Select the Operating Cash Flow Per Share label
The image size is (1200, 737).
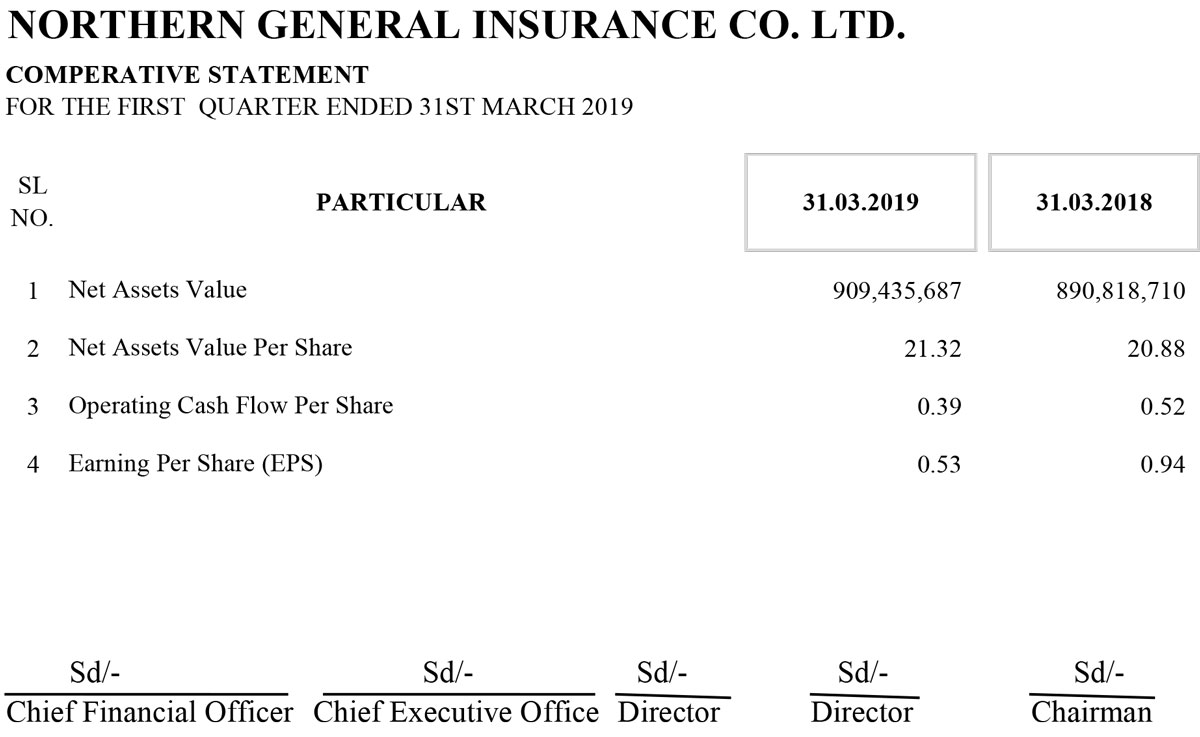tap(230, 406)
